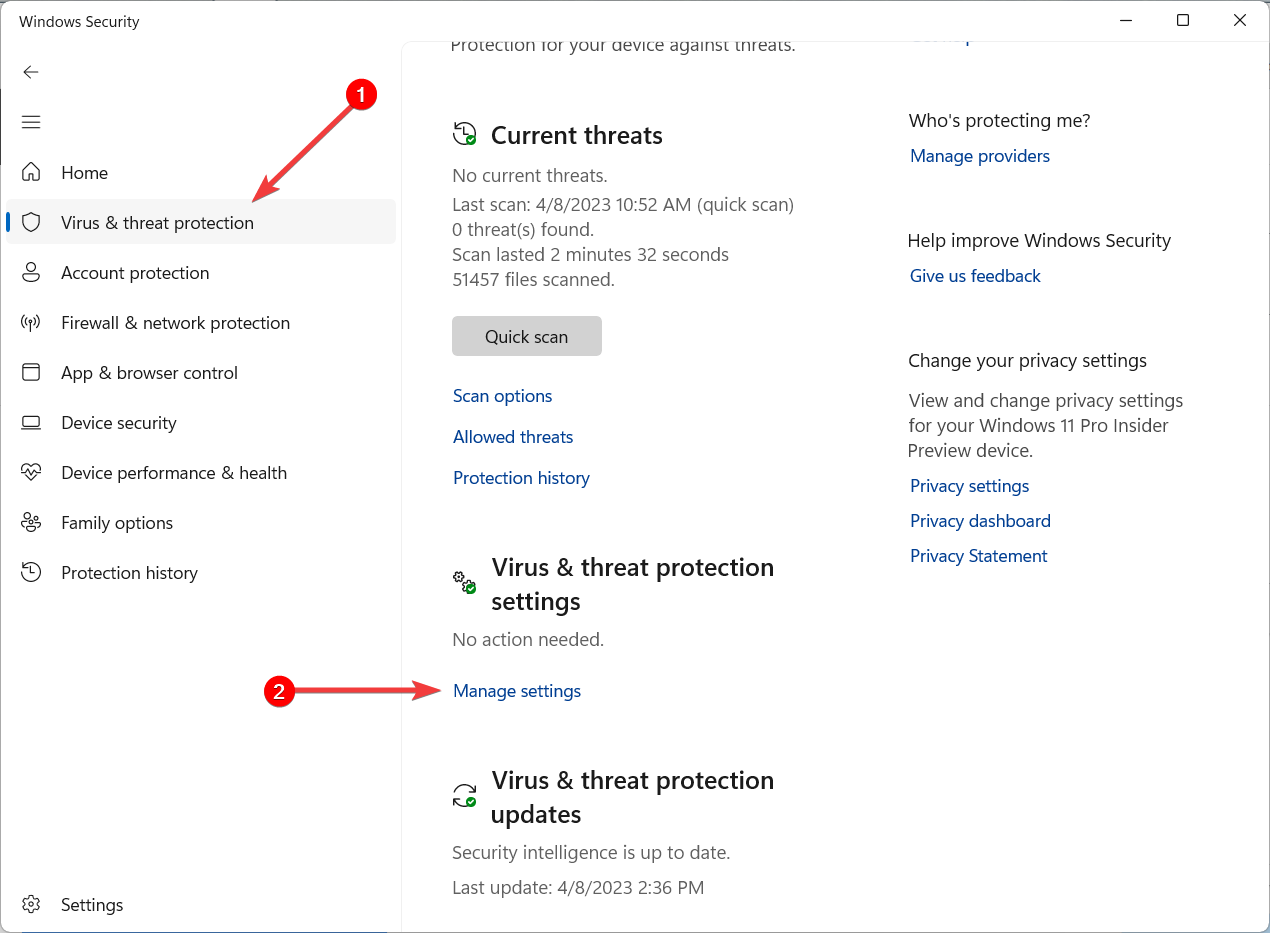
Task: Click the Home house icon
Action: (31, 172)
